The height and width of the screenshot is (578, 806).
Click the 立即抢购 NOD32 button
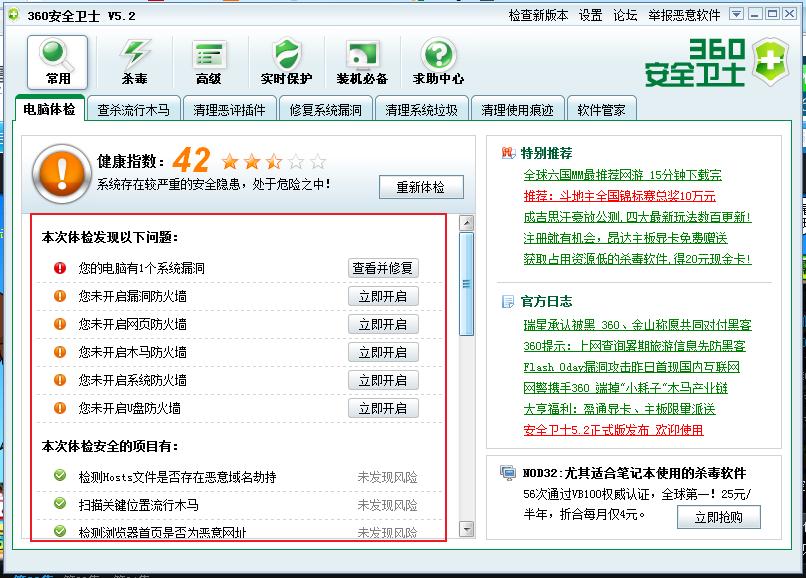coord(719,517)
